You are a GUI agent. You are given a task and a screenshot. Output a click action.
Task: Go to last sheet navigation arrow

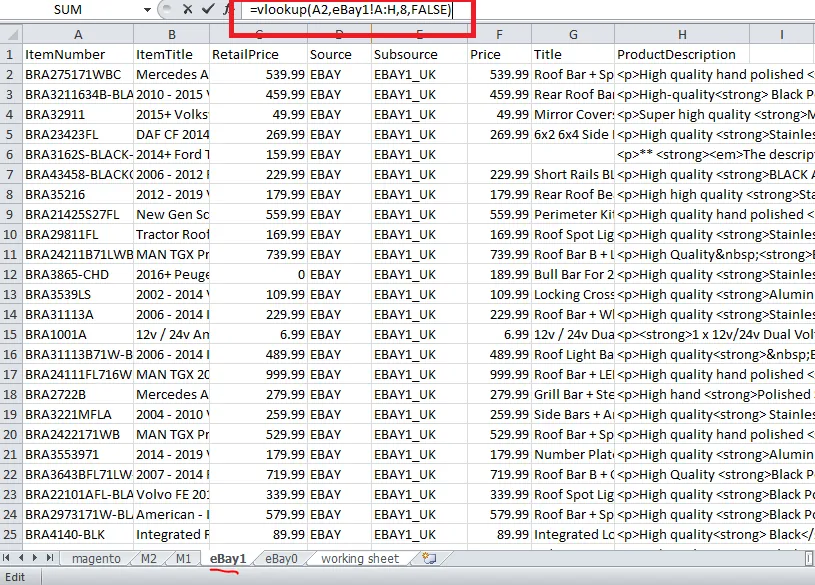point(49,558)
